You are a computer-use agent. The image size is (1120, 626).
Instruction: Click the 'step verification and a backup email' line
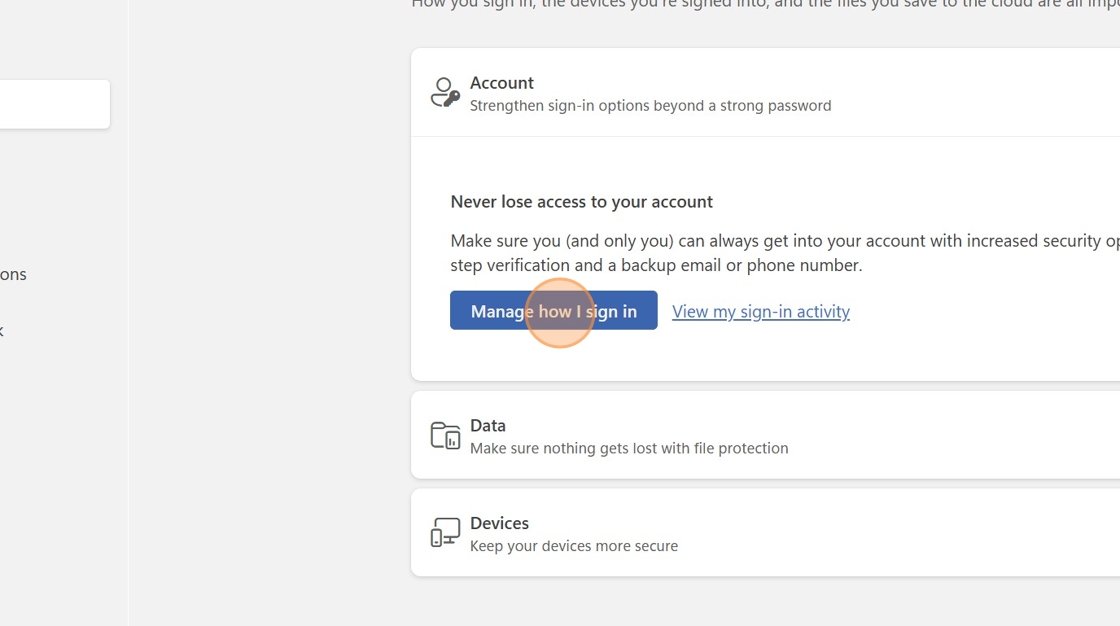click(656, 265)
